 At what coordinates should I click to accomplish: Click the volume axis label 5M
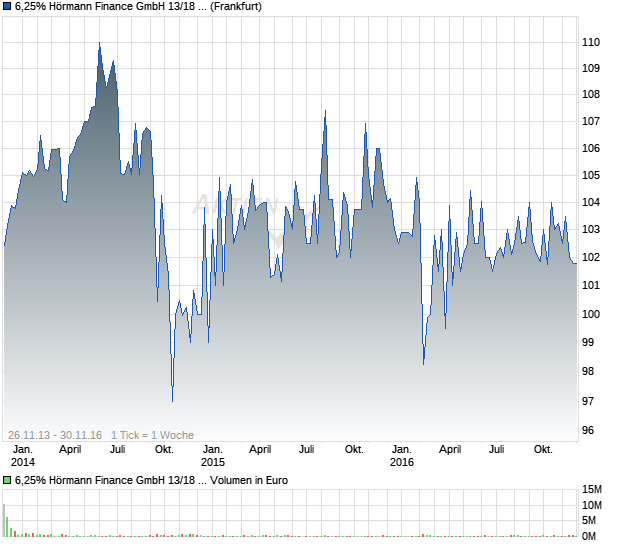[x=589, y=521]
